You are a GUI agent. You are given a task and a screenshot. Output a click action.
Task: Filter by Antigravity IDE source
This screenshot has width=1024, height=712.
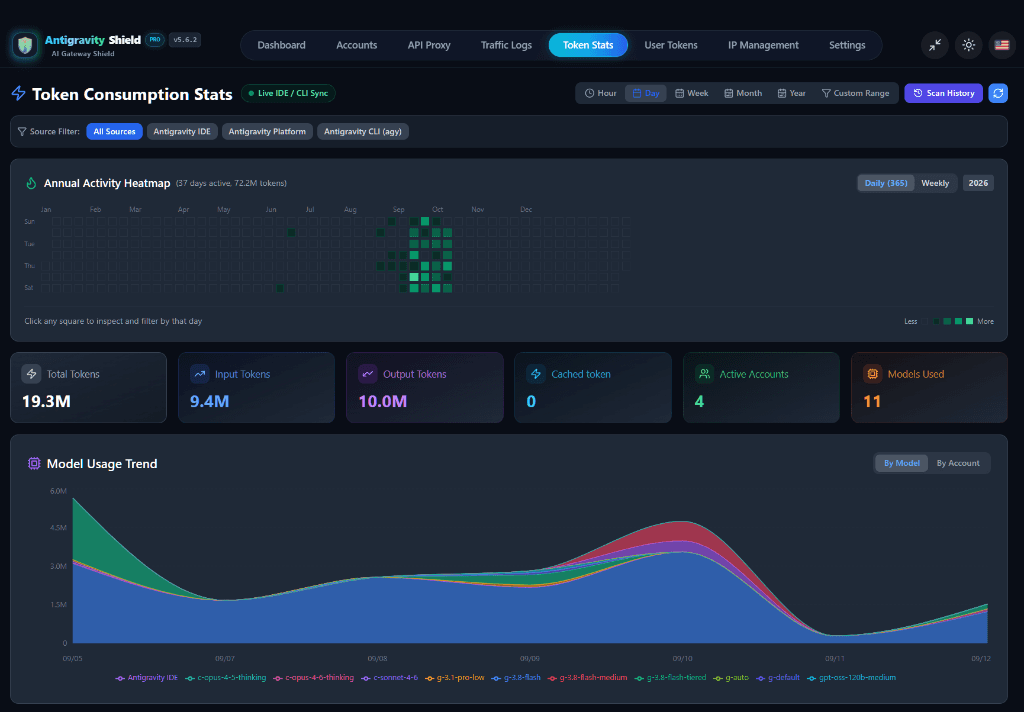click(182, 131)
